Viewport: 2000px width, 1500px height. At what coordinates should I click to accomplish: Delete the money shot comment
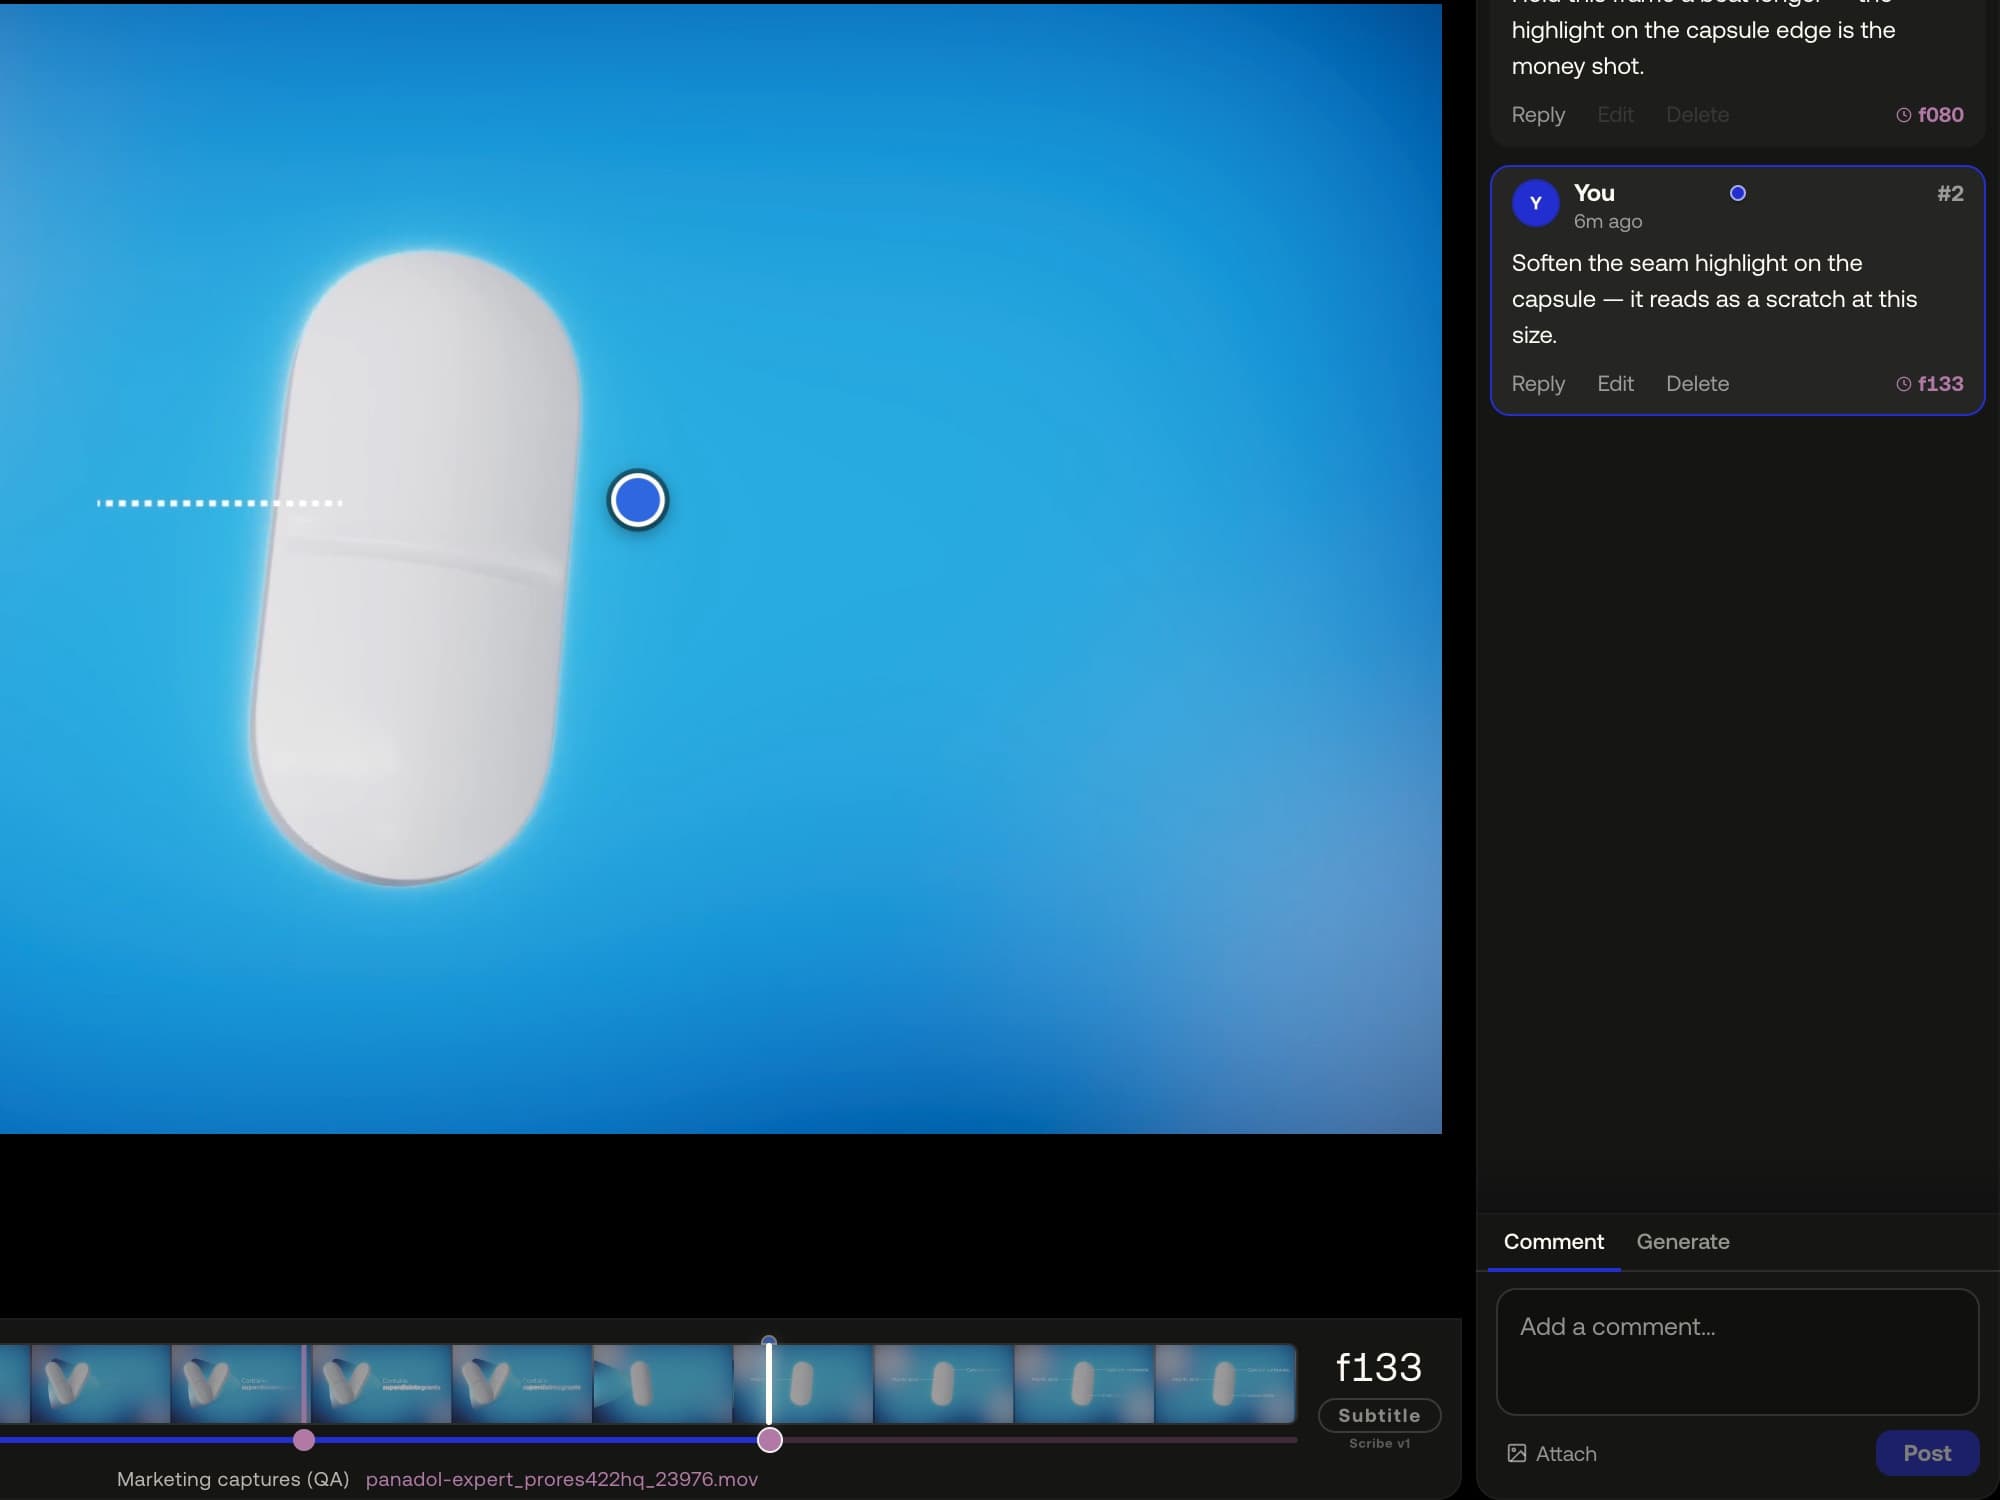1697,115
